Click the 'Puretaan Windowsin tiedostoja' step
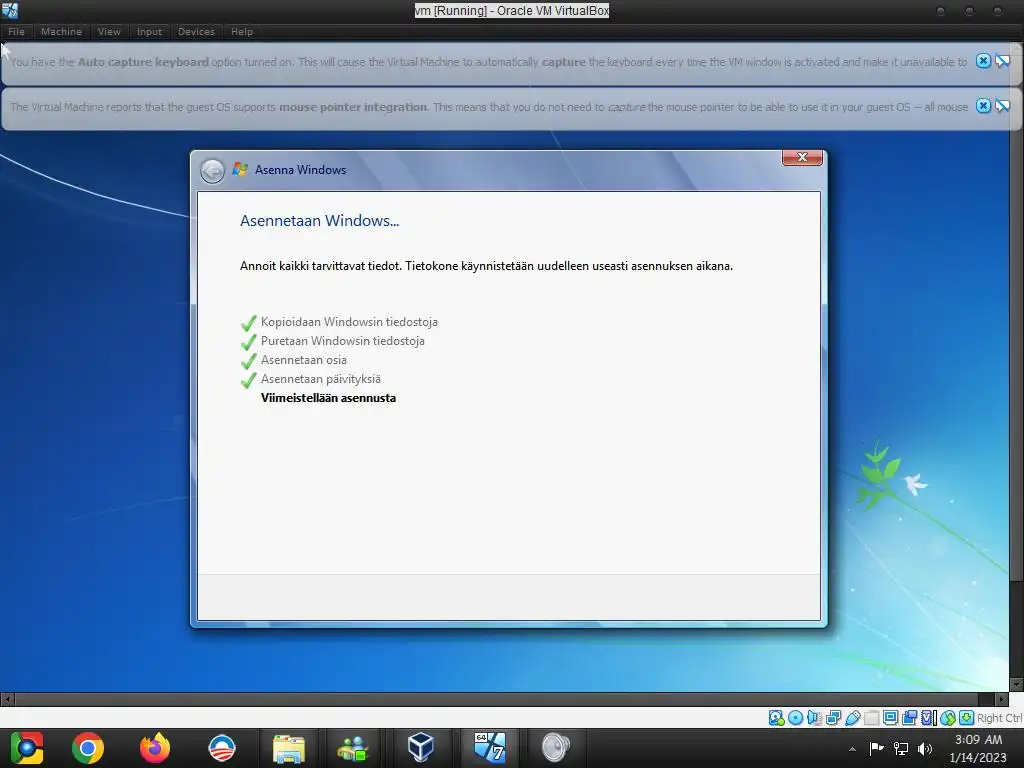Screen dimensions: 1024x768 click(342, 341)
